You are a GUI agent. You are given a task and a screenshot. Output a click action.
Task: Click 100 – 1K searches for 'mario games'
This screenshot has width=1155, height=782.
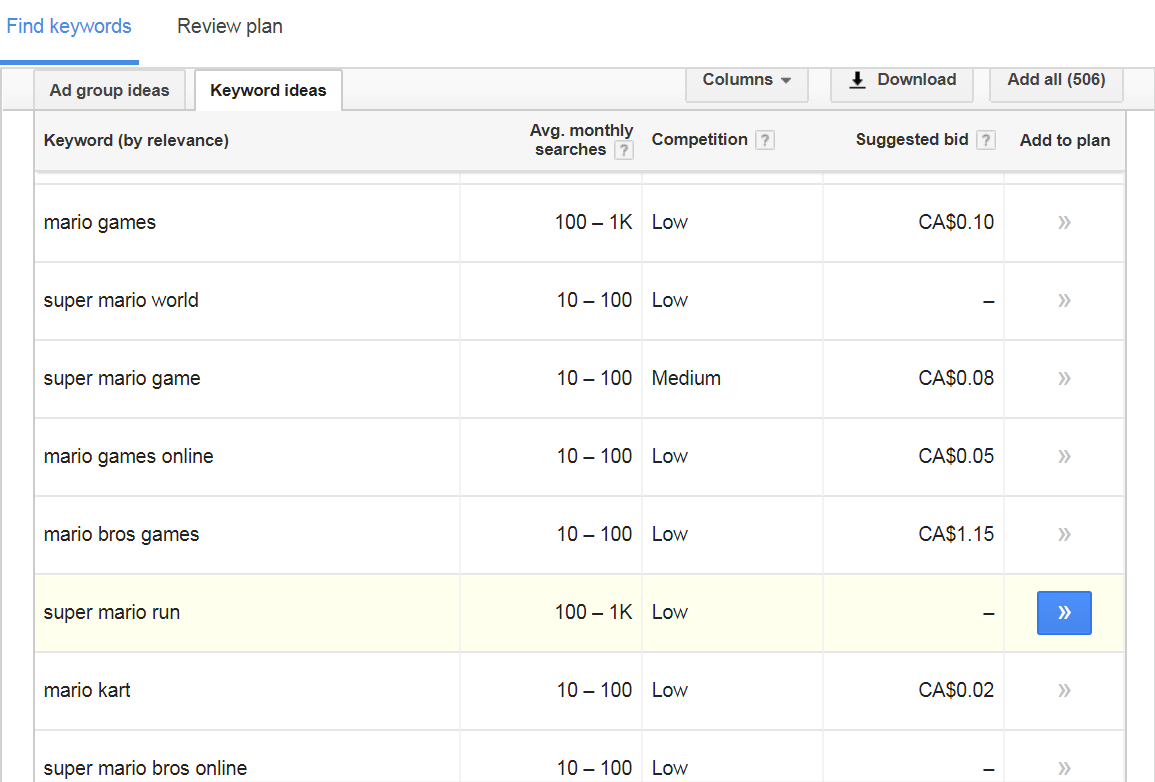[x=594, y=222]
